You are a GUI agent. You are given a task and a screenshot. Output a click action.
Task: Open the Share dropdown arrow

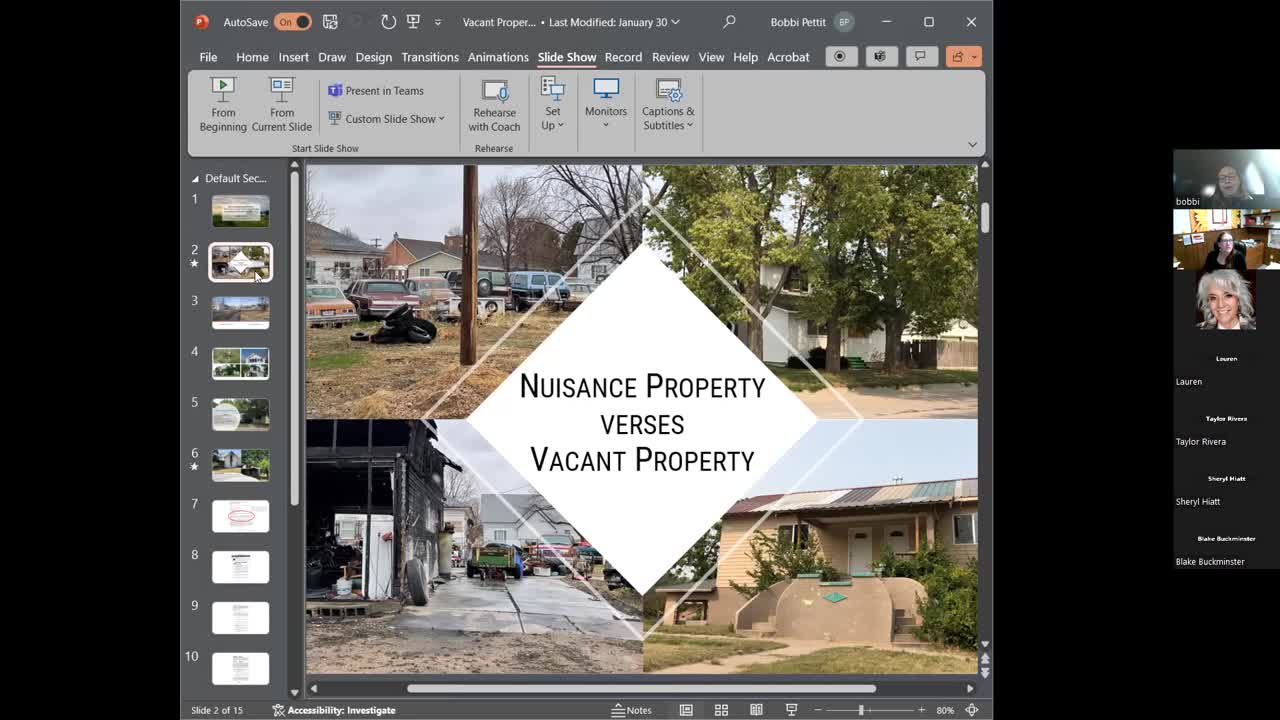pos(975,57)
